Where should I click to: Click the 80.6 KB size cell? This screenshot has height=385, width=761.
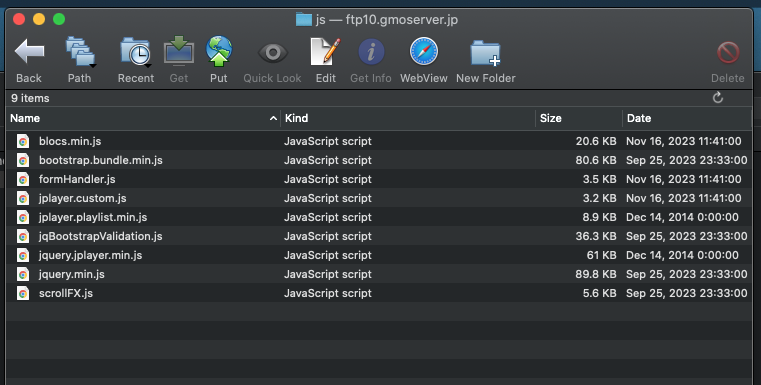(x=596, y=160)
